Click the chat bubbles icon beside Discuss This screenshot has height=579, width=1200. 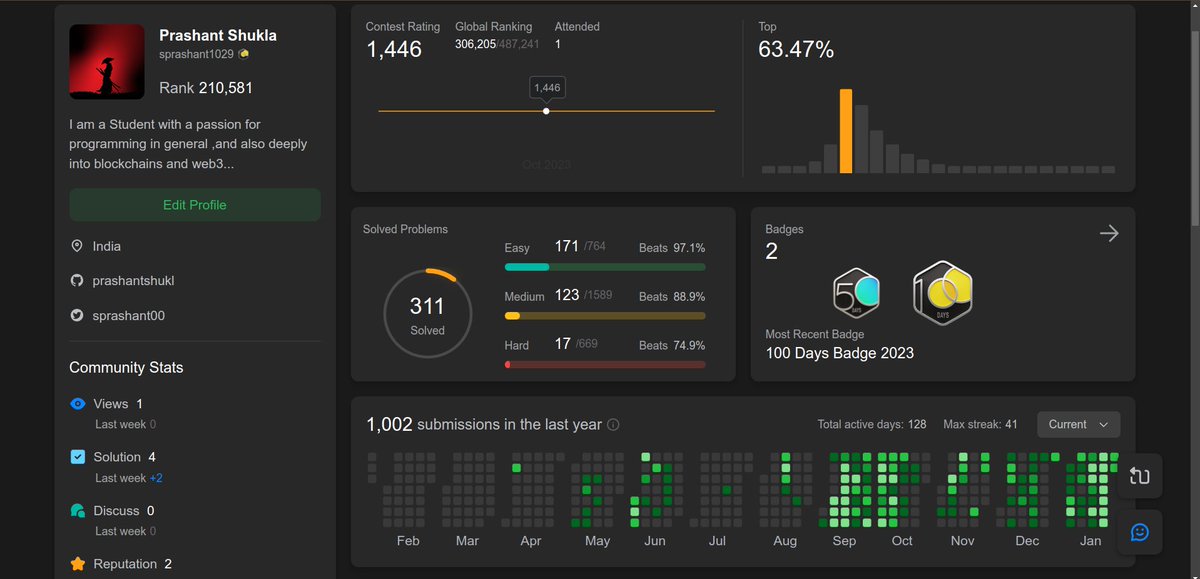click(x=78, y=511)
